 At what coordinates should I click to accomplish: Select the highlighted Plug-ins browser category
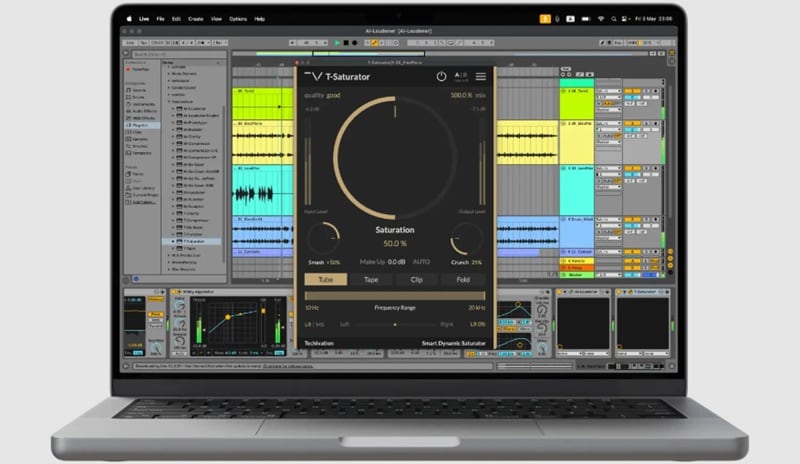coord(142,125)
